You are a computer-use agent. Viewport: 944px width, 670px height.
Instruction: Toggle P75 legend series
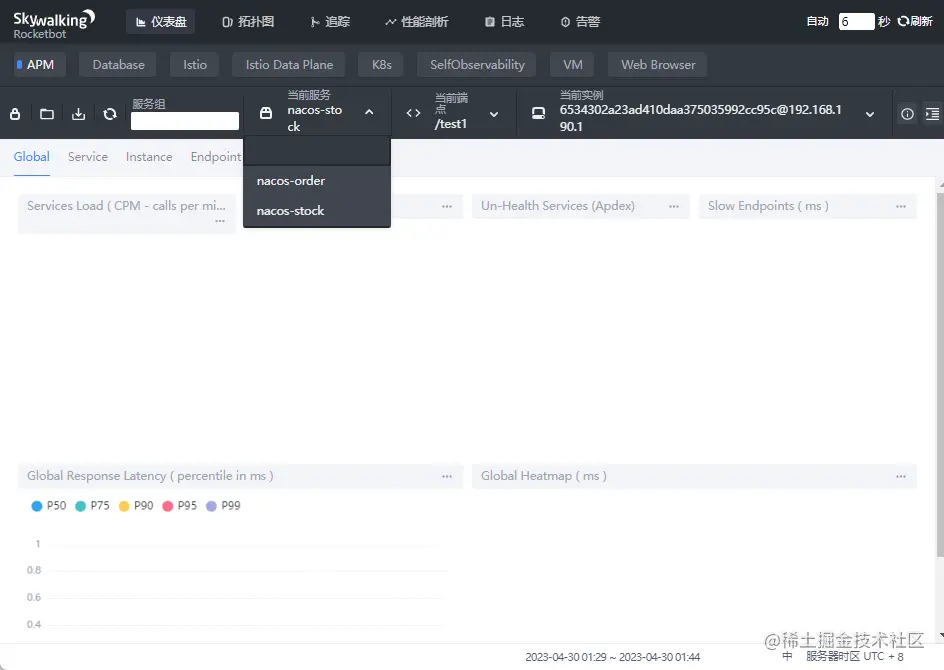pos(92,506)
